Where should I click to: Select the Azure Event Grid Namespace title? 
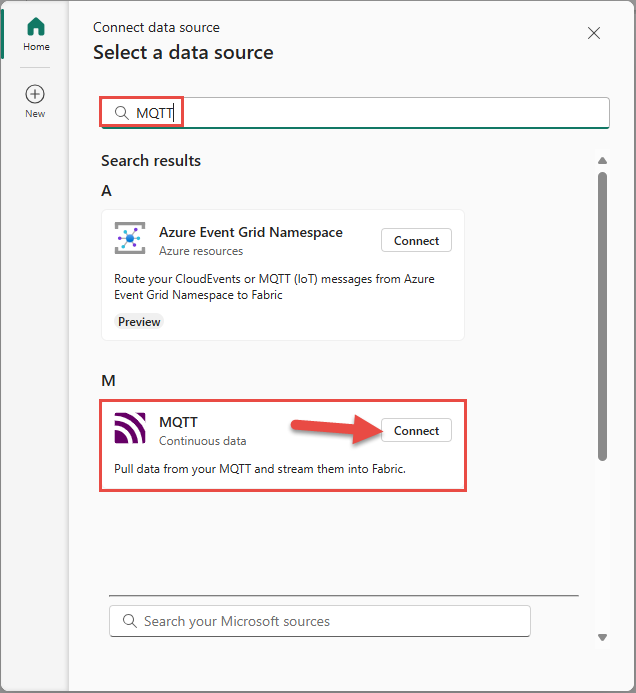click(250, 232)
